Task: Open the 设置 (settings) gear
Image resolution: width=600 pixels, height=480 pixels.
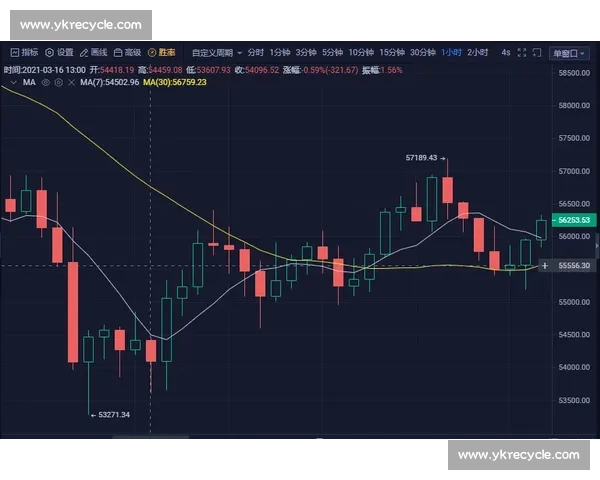Action: click(x=59, y=52)
